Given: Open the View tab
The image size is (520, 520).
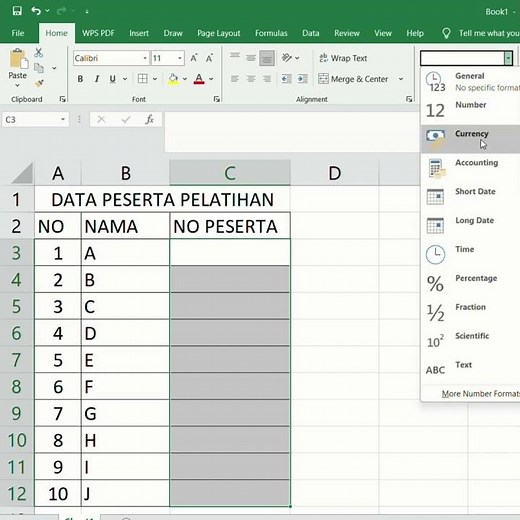Looking at the screenshot, I should pos(383,33).
